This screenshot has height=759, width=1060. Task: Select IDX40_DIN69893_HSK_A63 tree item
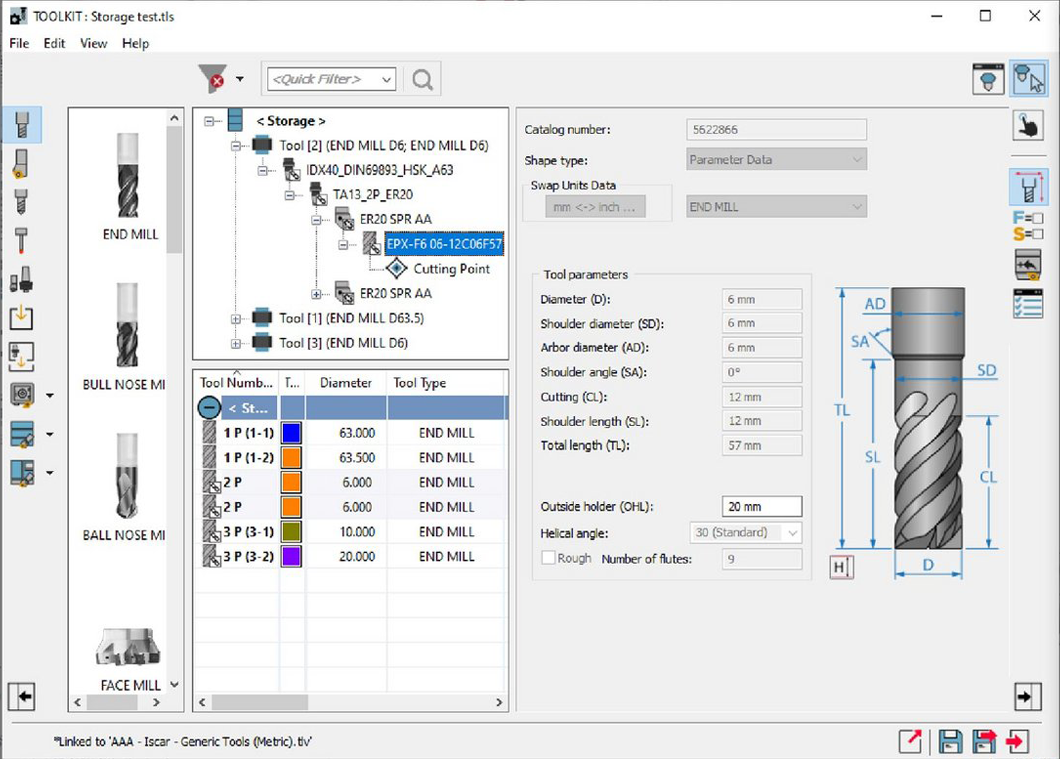(x=379, y=170)
